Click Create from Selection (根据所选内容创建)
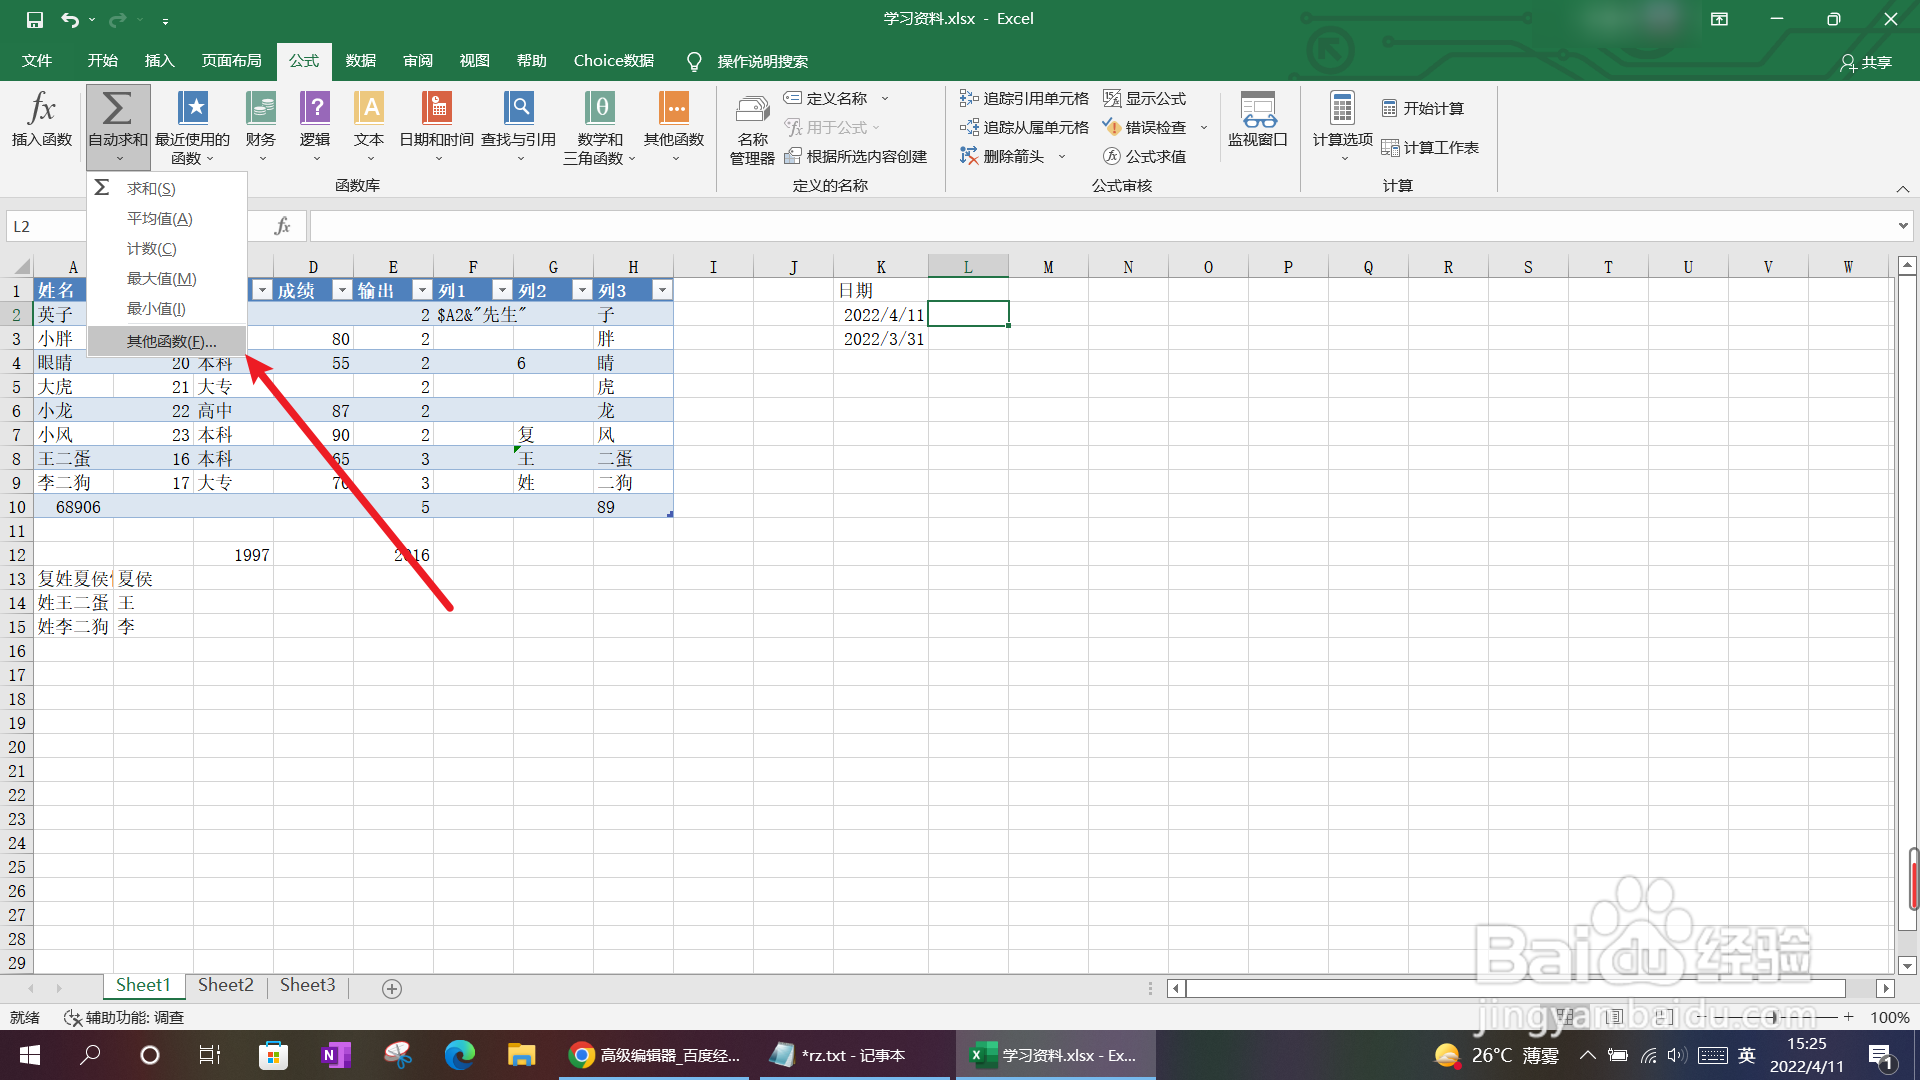Screen dimensions: 1920x1080 (856, 156)
